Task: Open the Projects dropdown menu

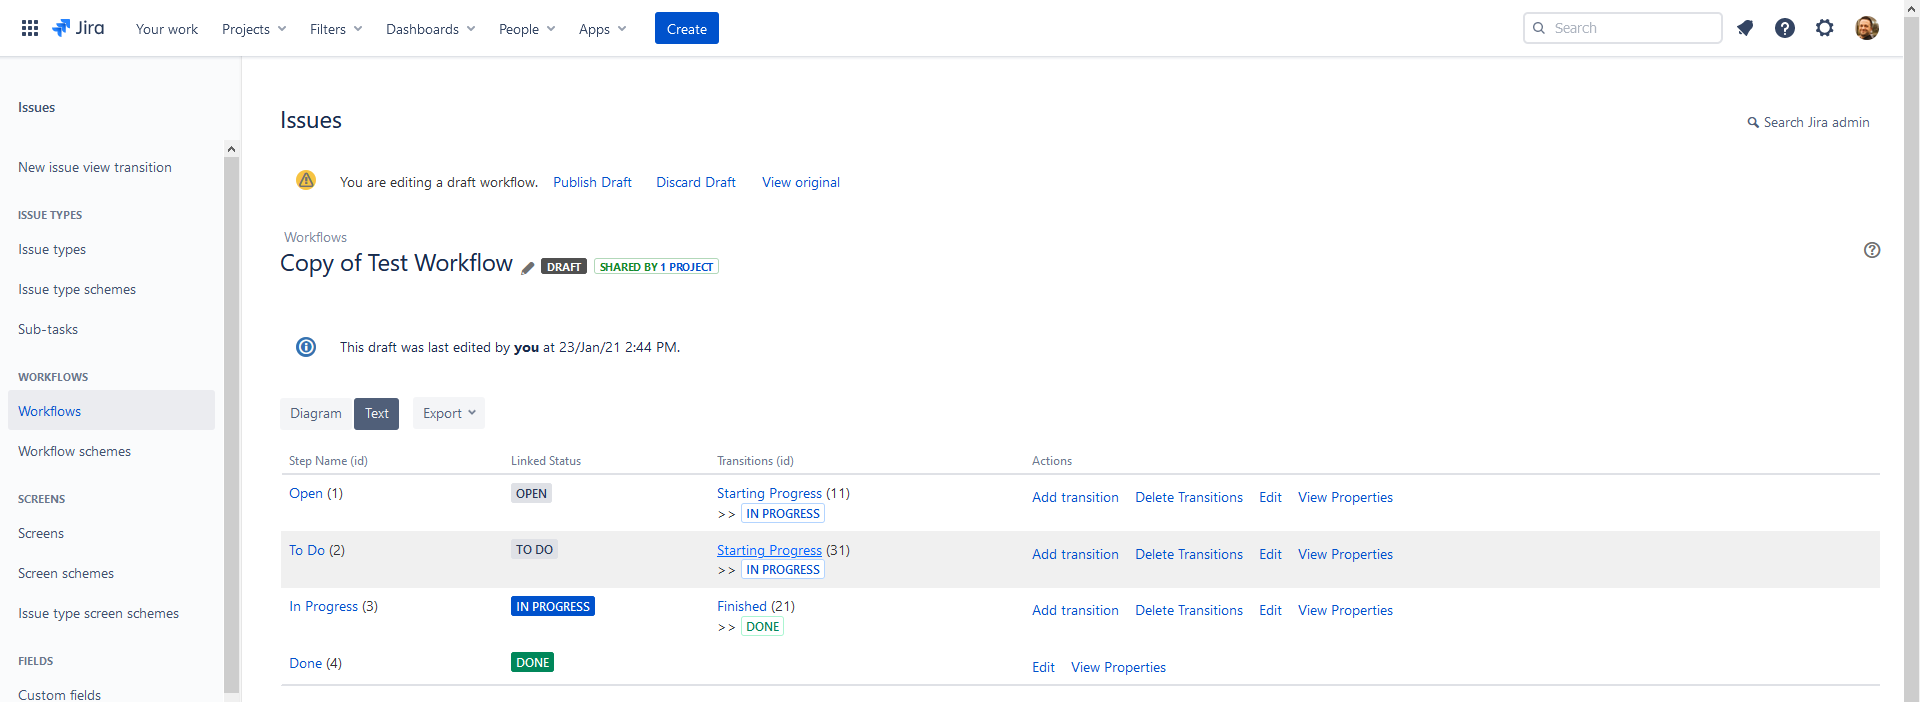Action: (254, 29)
